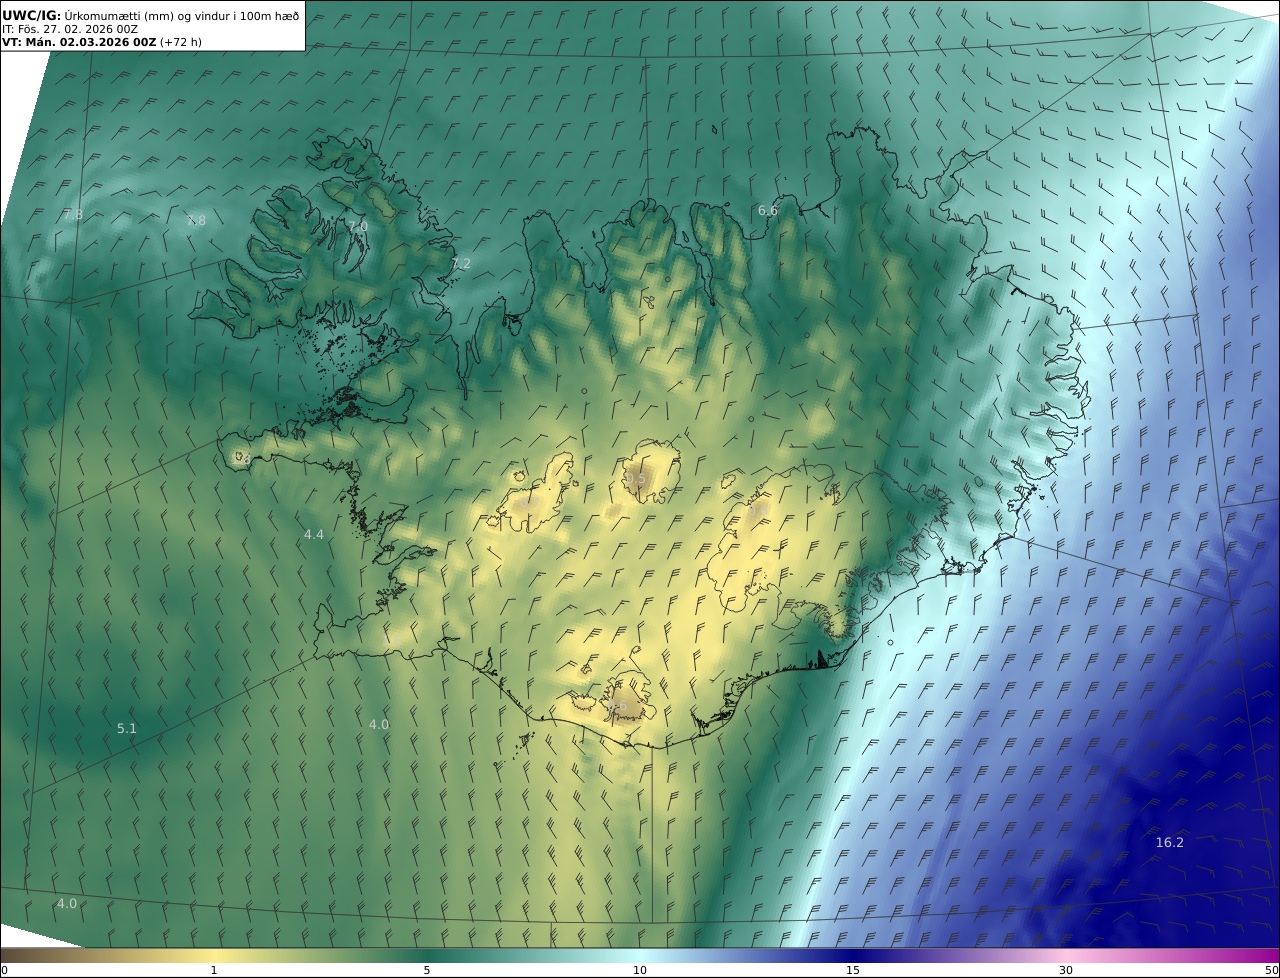The image size is (1280, 978).
Task: Select the 0.6 value on Mýrdalsjökull glacier
Action: click(x=617, y=707)
